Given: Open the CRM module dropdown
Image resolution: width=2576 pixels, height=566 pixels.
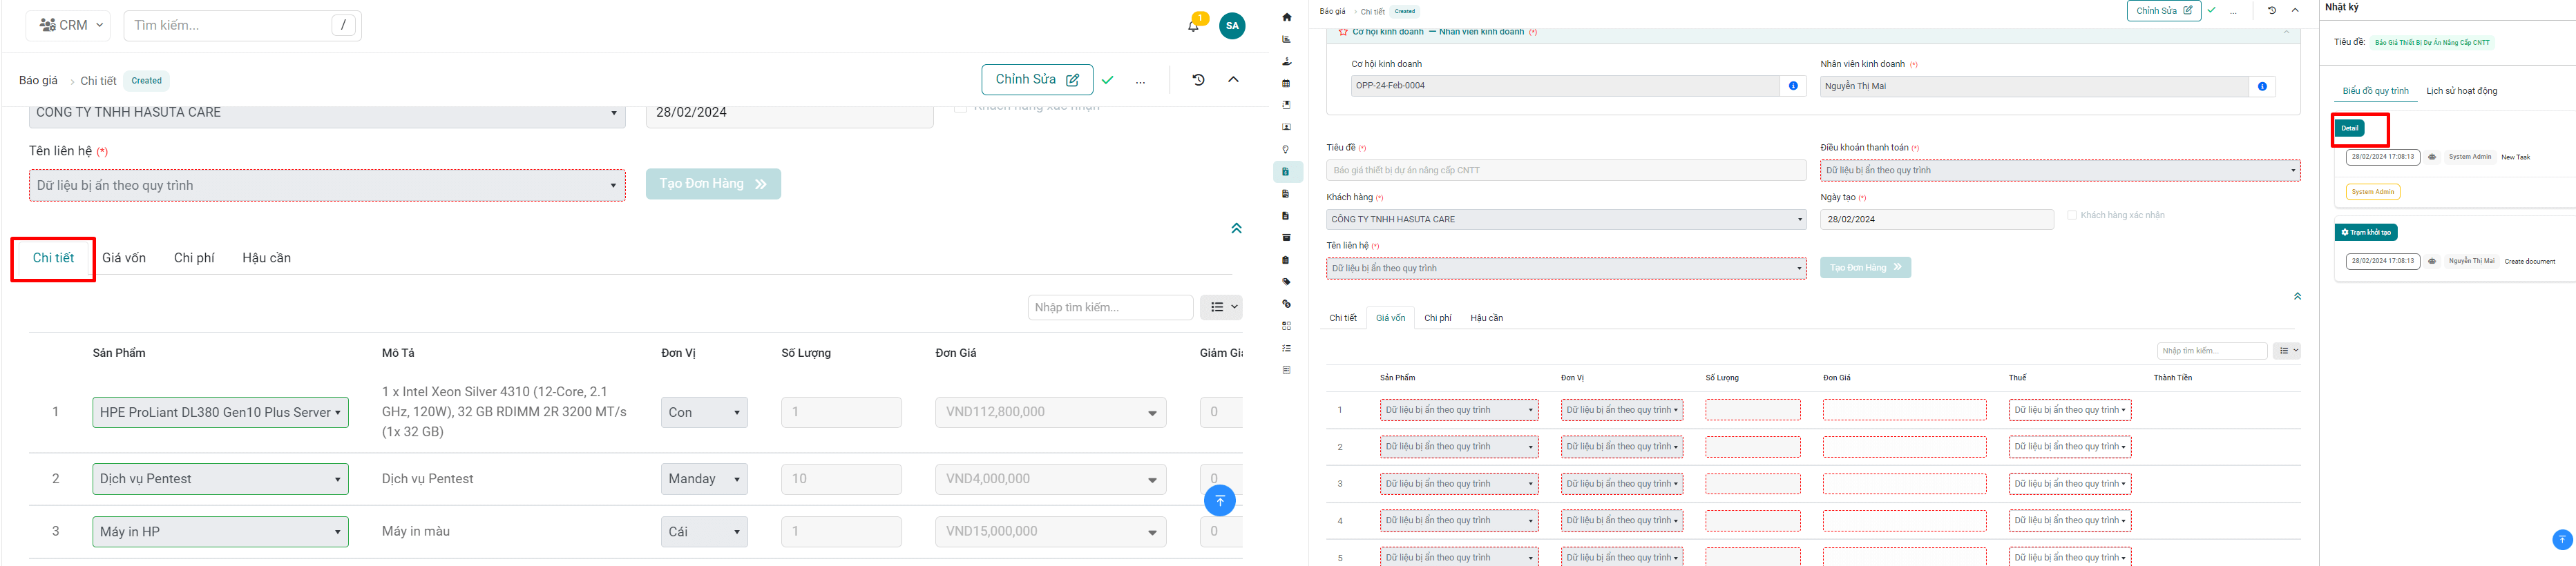Looking at the screenshot, I should (72, 25).
